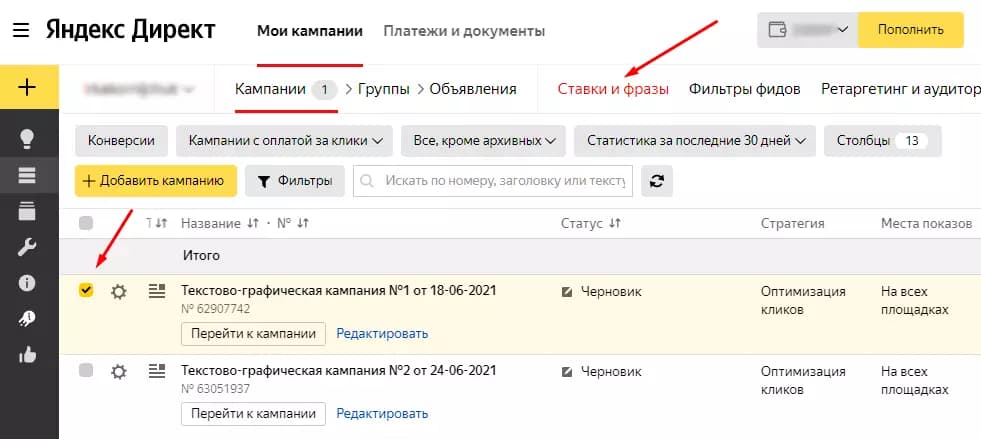Click Перейти к кампании for campaign №1
The width and height of the screenshot is (981, 439).
(253, 334)
